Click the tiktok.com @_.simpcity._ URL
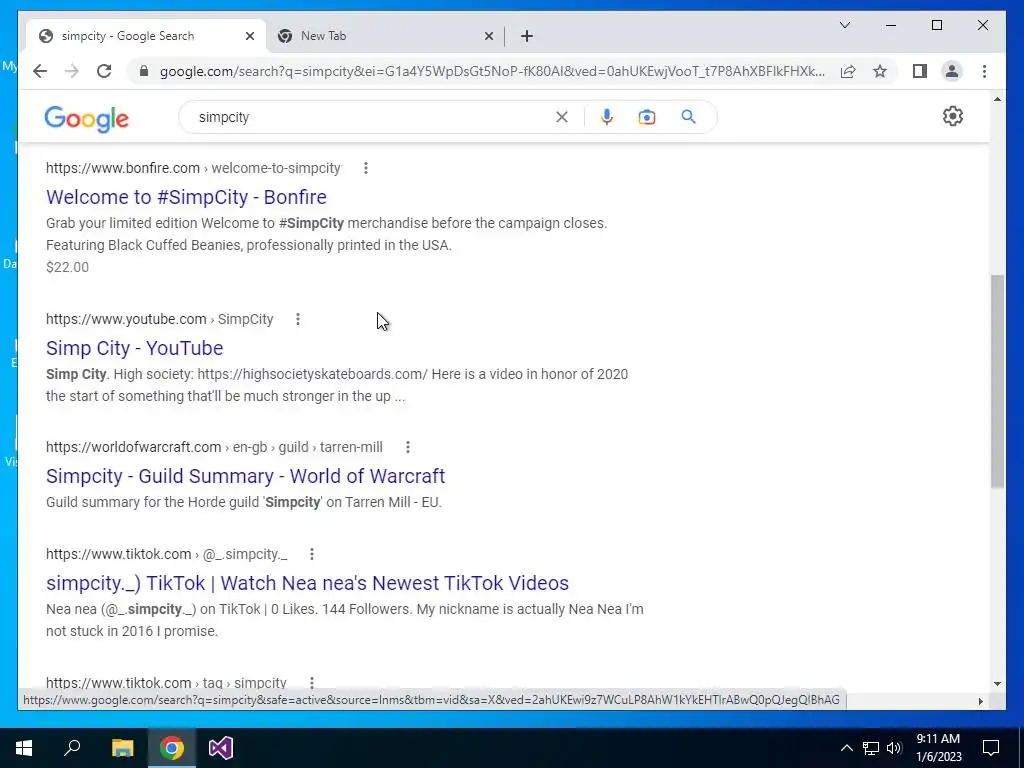The image size is (1024, 768). coord(167,554)
